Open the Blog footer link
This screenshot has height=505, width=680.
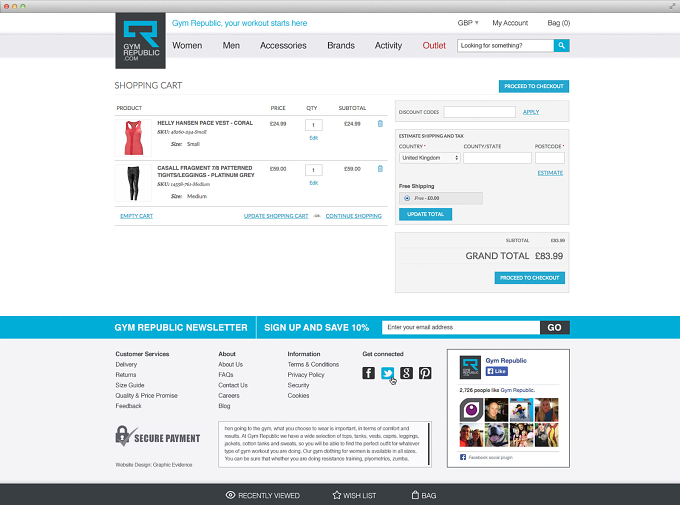(224, 406)
